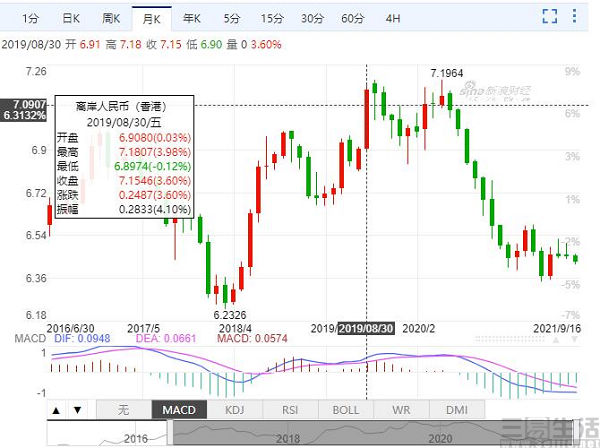Click the 2018 label in timeline navigator

pos(288,438)
